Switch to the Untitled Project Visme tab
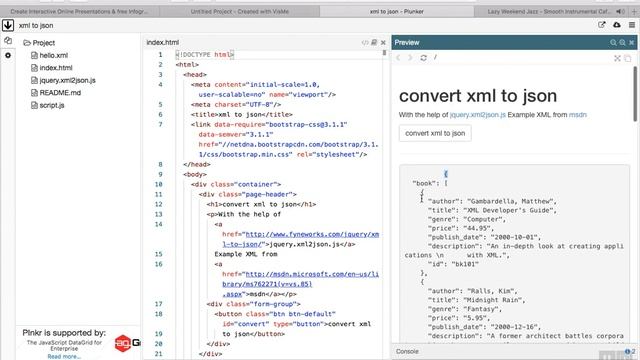 [240, 11]
